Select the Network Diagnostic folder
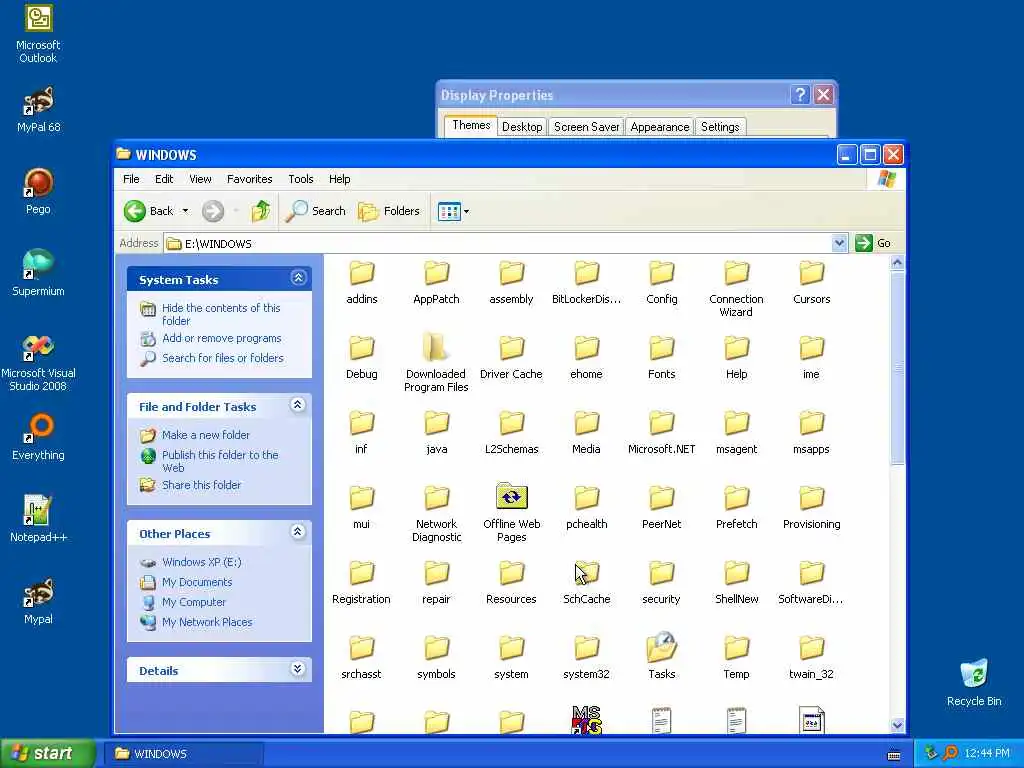The width and height of the screenshot is (1024, 768). 436,515
